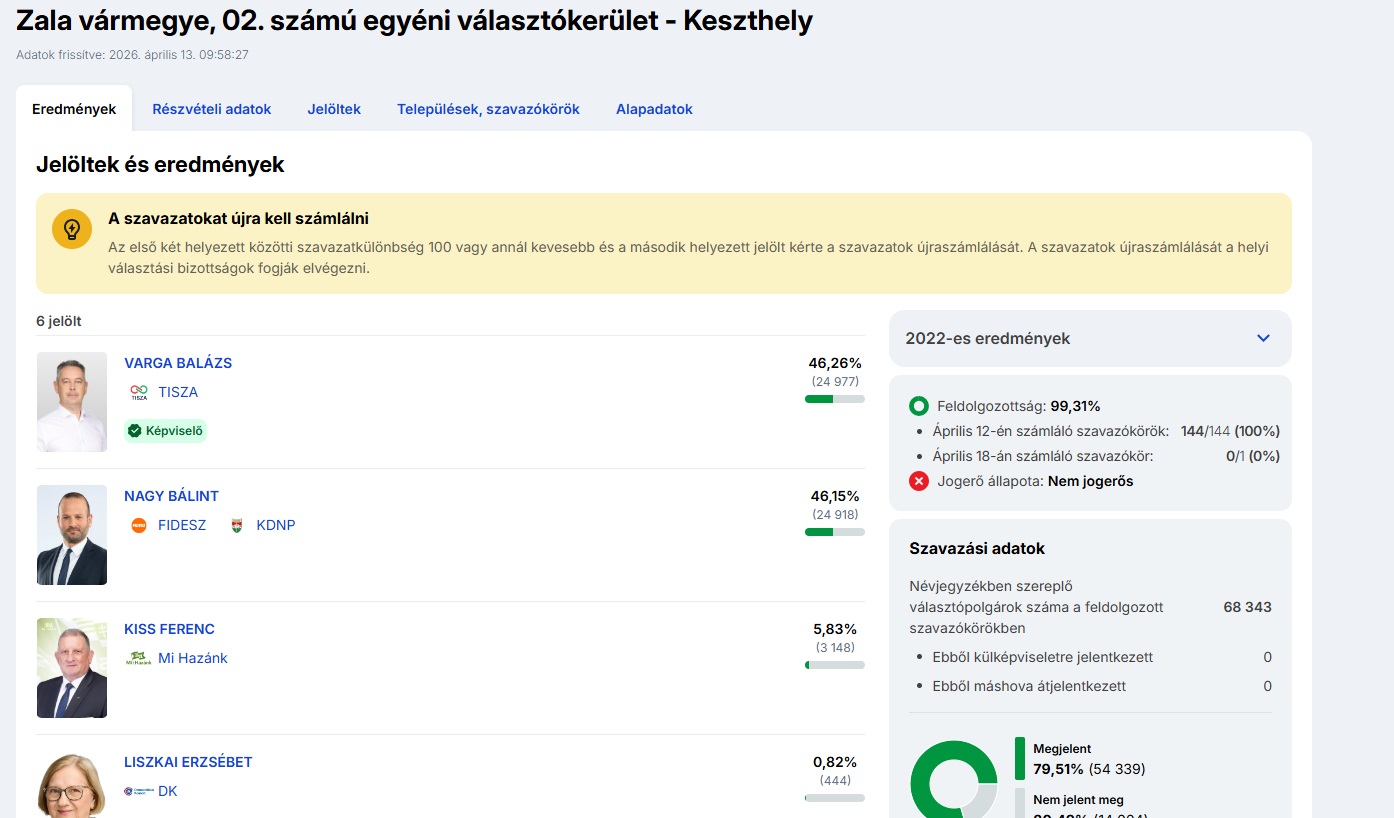Click Kiss Ferenc candidate photo
The image size is (1394, 818).
(x=72, y=668)
